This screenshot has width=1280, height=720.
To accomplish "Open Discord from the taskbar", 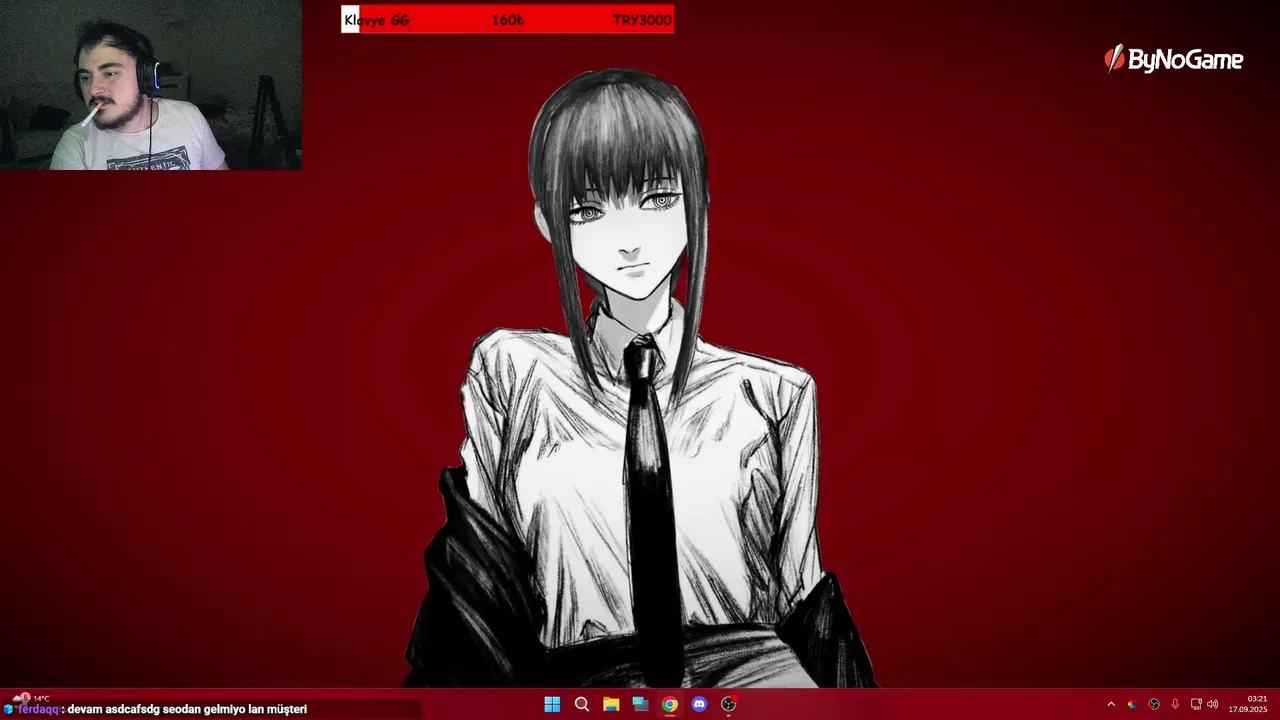I will coord(699,704).
